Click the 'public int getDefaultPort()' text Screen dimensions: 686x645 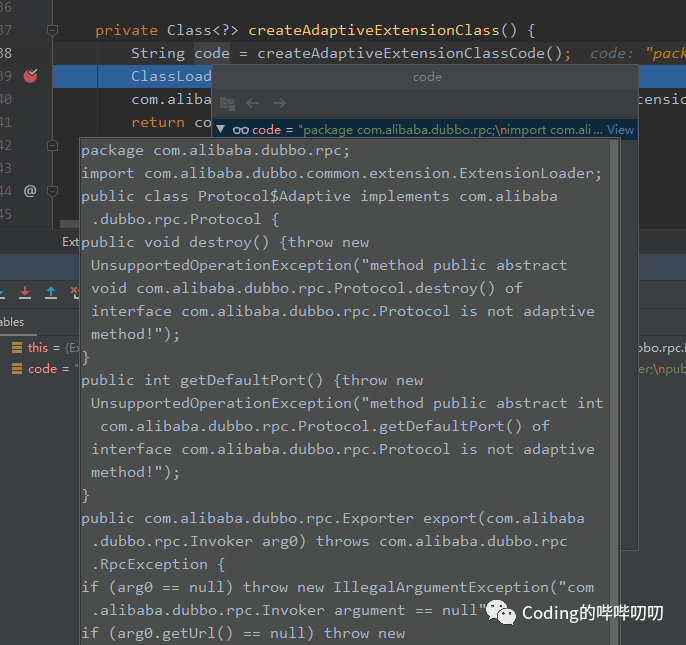202,380
